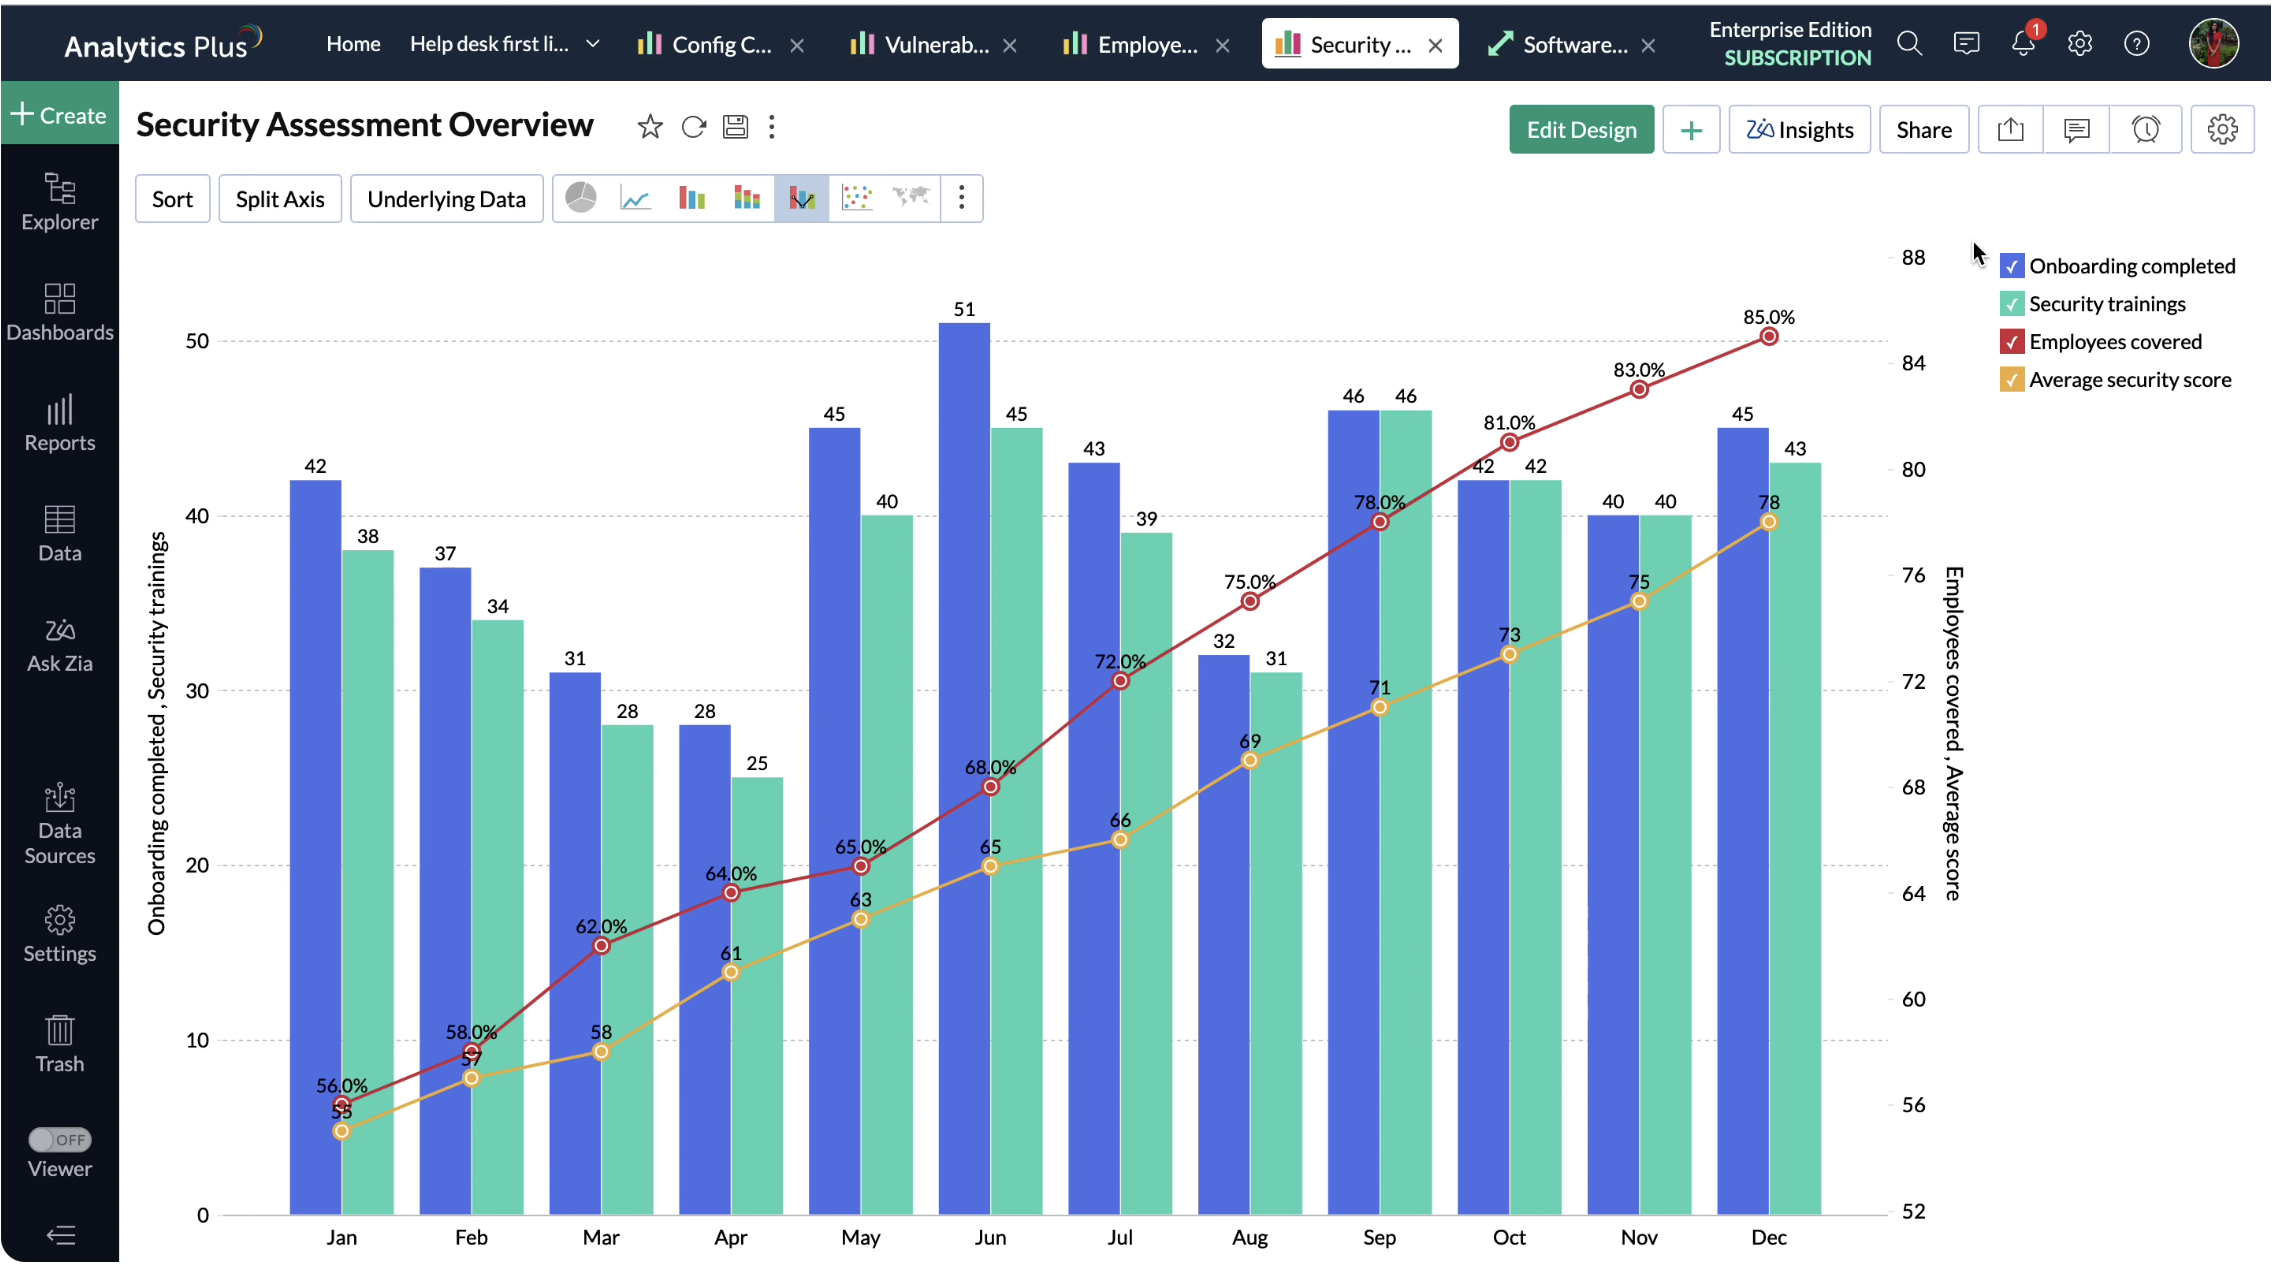
Task: Open the Home tab
Action: pos(353,44)
